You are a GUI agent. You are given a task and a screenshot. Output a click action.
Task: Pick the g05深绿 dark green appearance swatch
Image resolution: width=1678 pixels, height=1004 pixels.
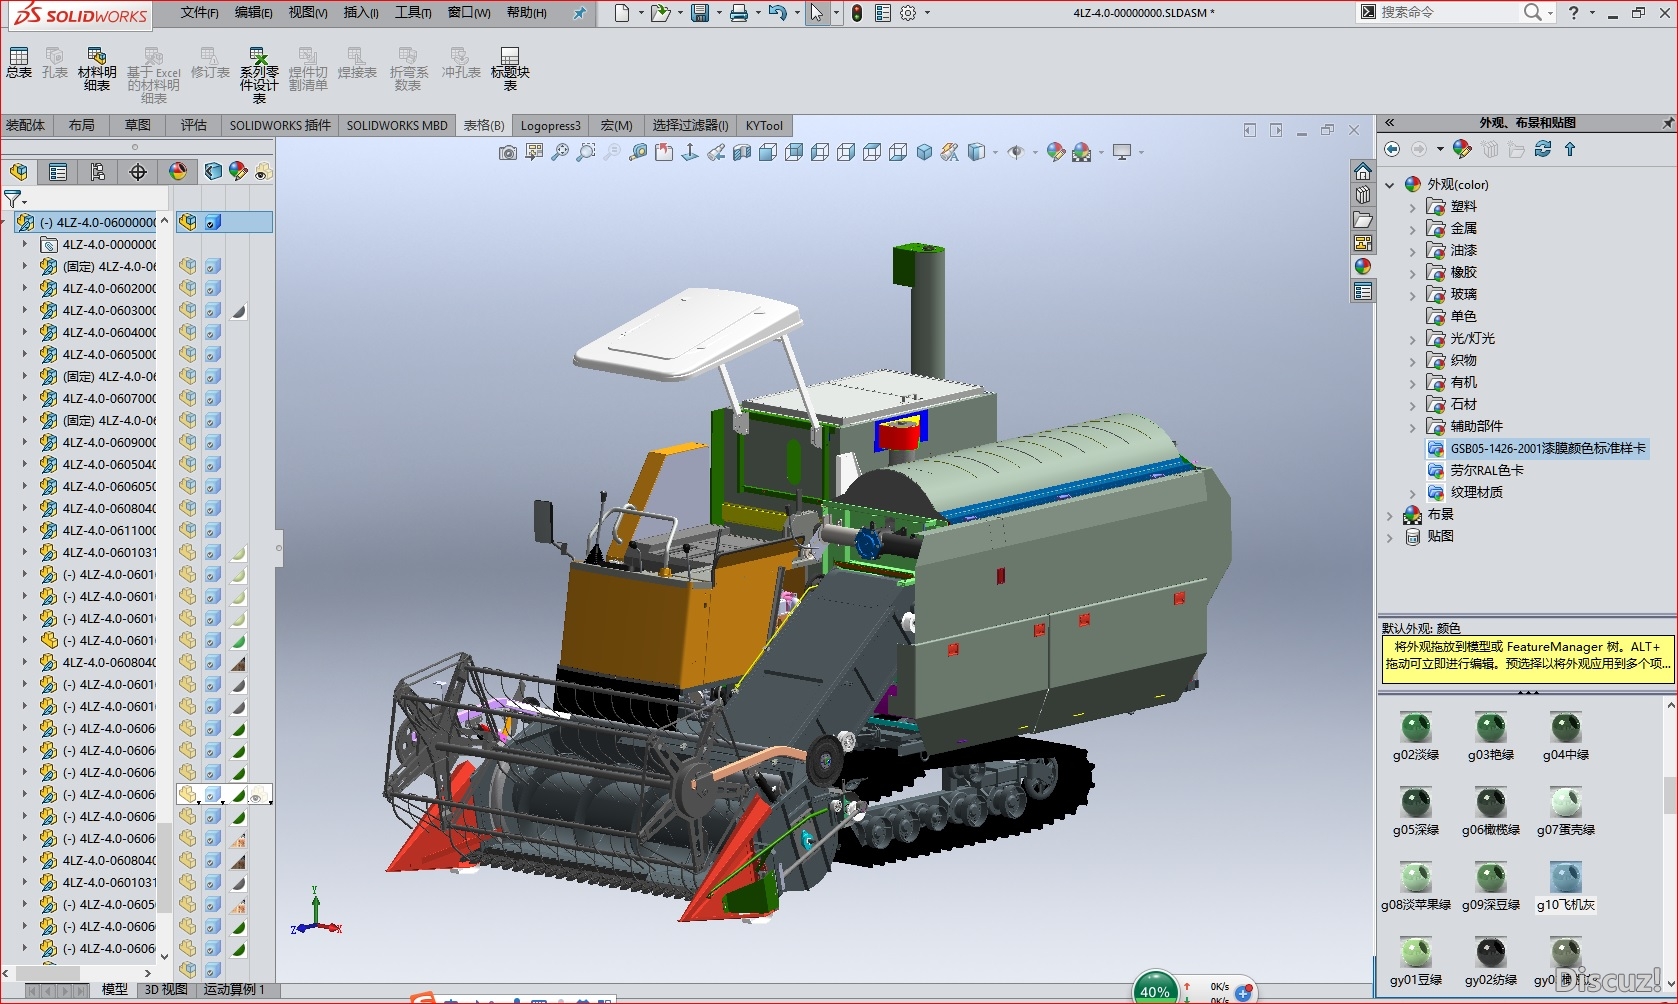1416,812
